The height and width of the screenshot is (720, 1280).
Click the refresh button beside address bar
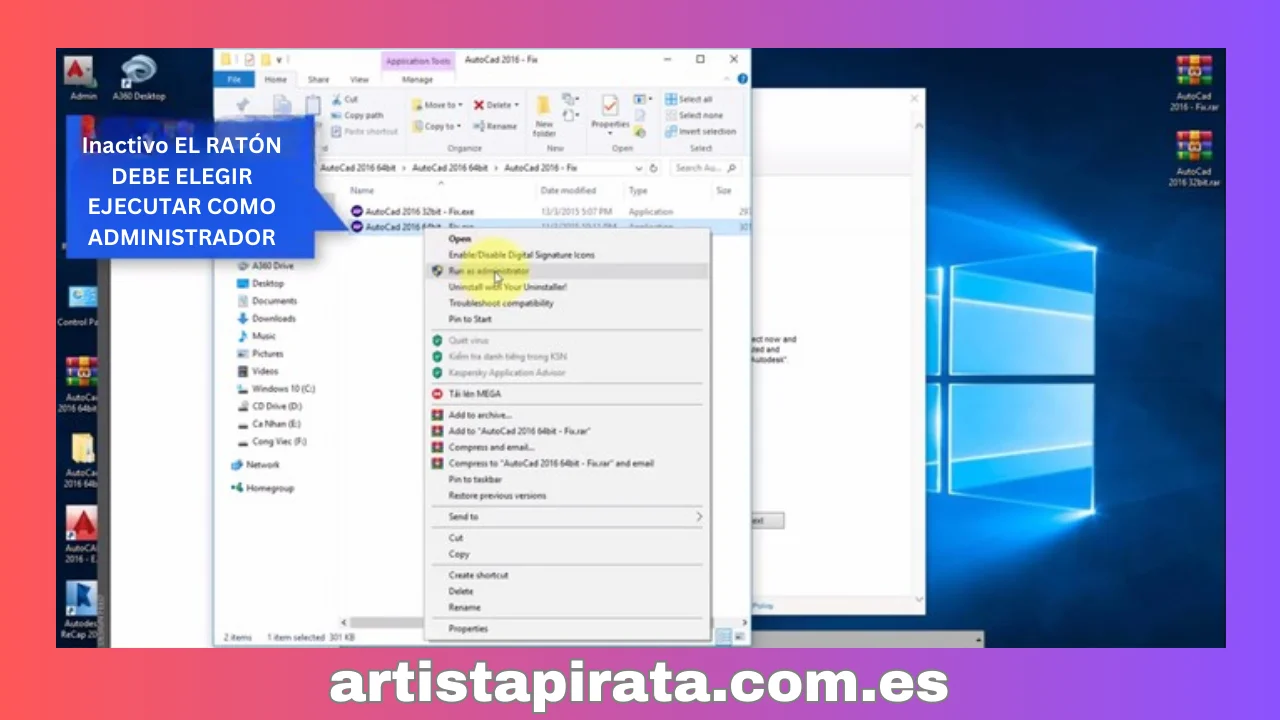[654, 168]
